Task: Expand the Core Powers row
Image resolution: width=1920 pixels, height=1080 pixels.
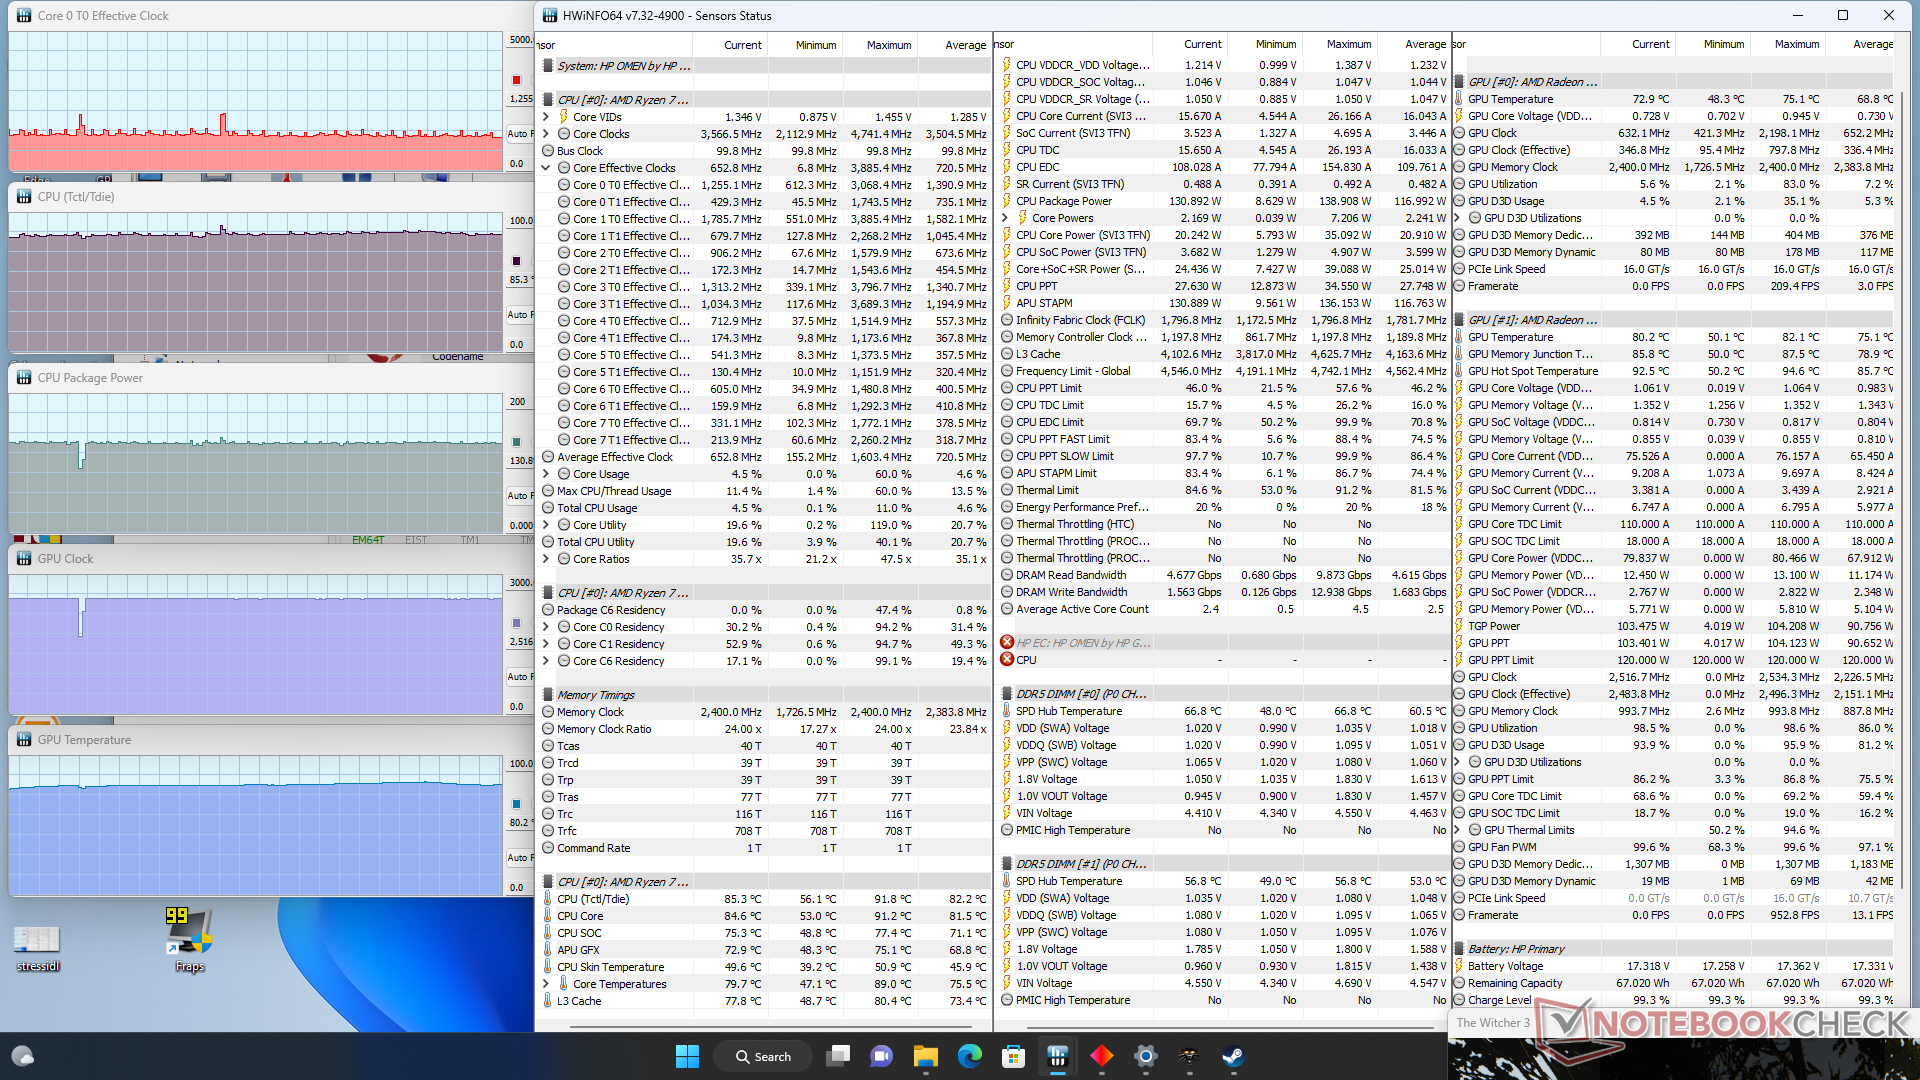Action: (x=1005, y=218)
